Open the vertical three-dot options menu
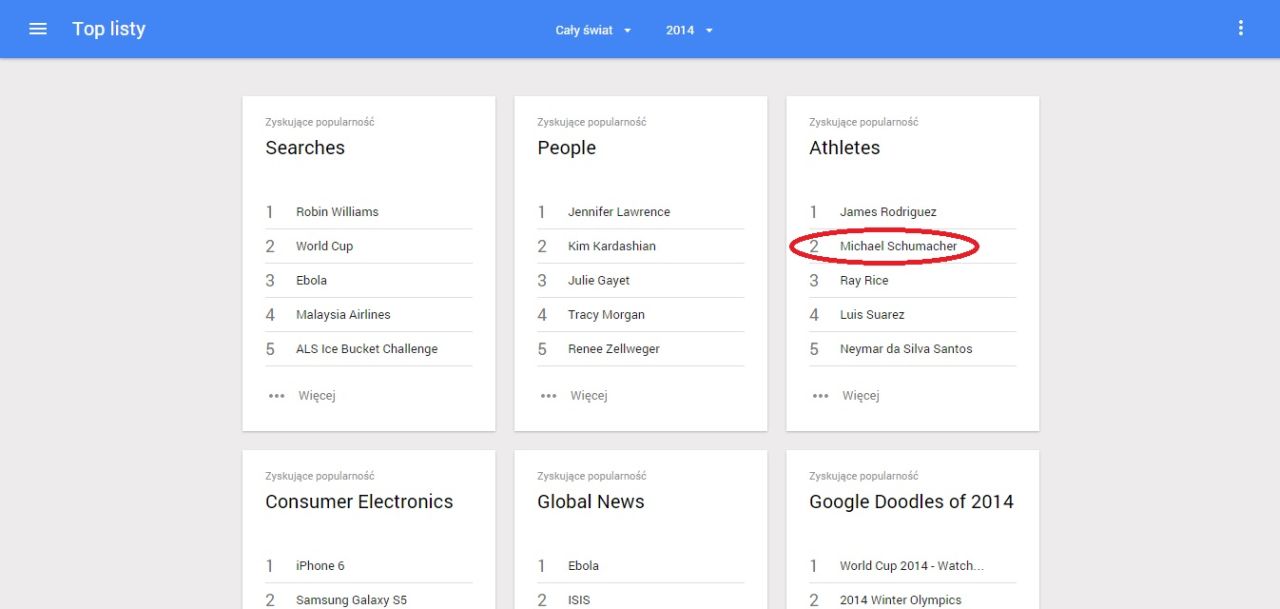Screen dimensions: 1280x609 click(1241, 28)
